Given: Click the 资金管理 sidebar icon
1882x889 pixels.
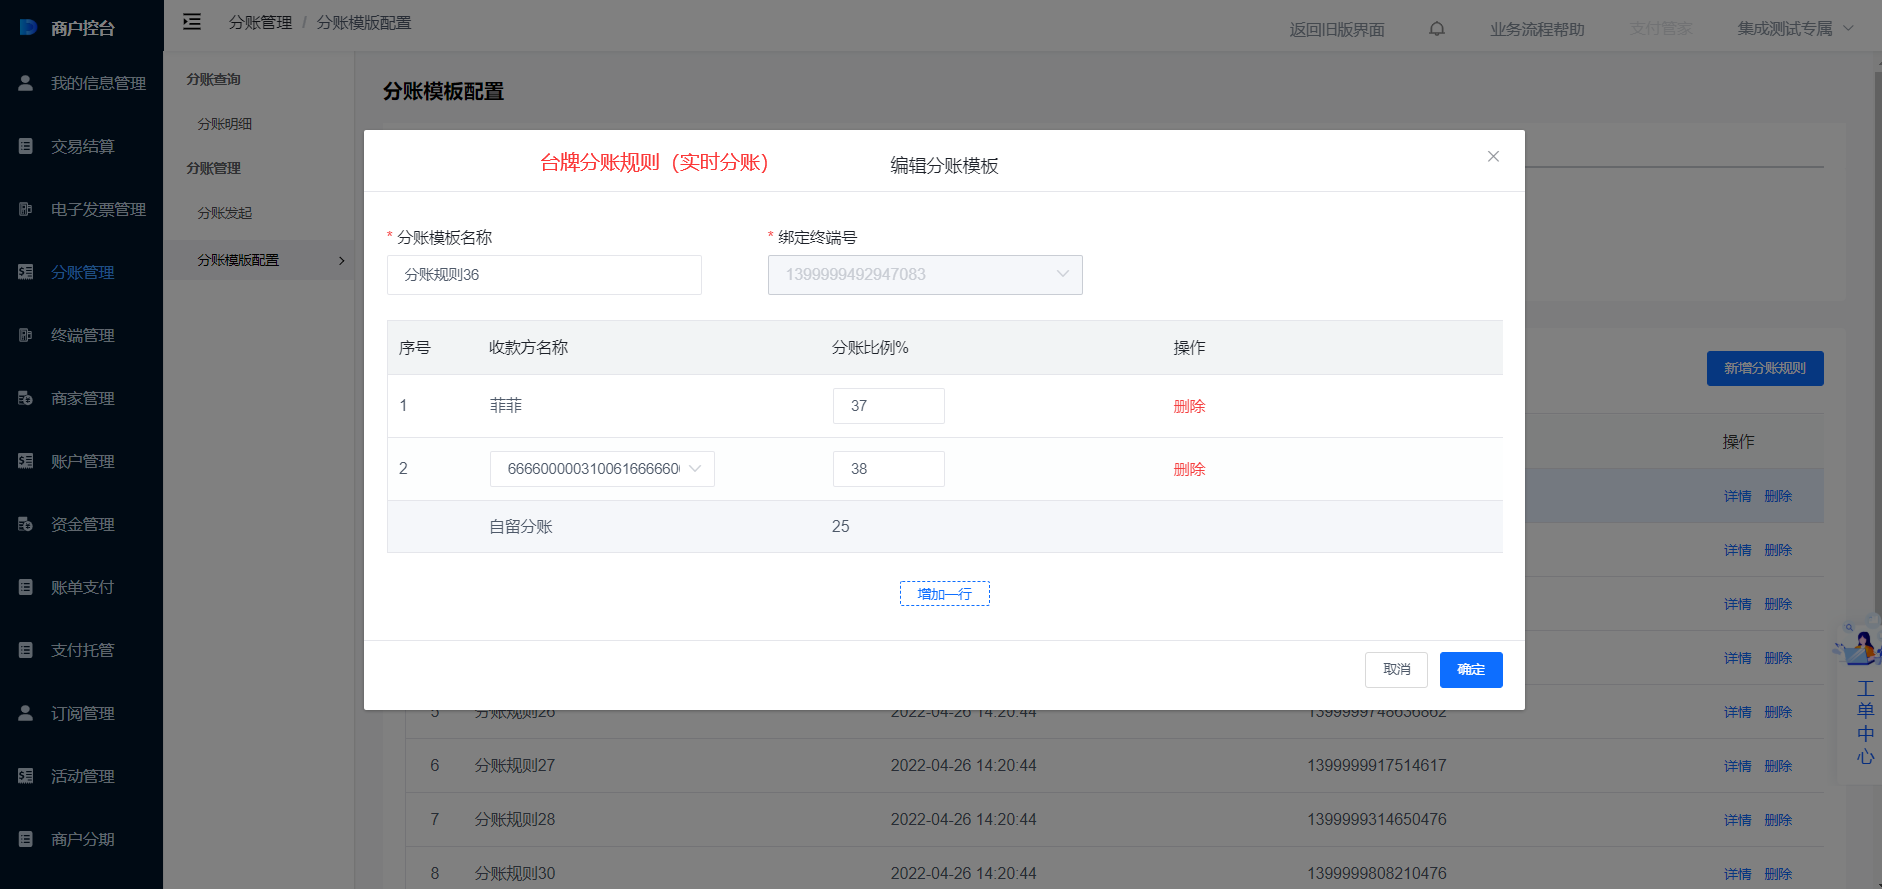Looking at the screenshot, I should [26, 524].
